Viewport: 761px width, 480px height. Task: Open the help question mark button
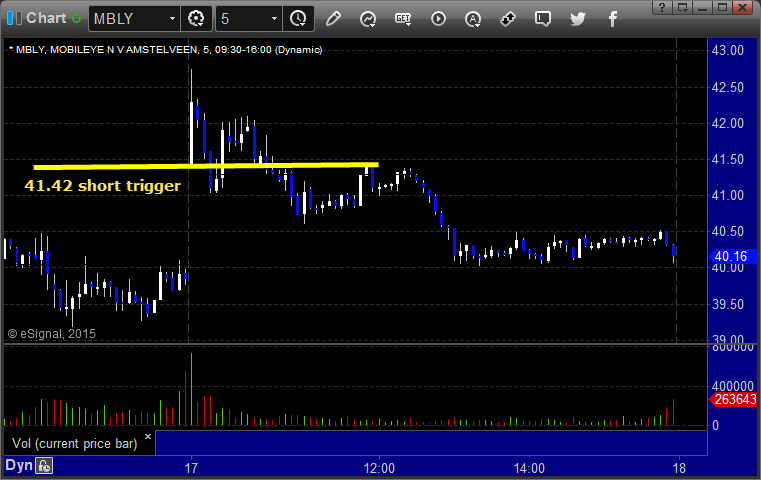662,7
